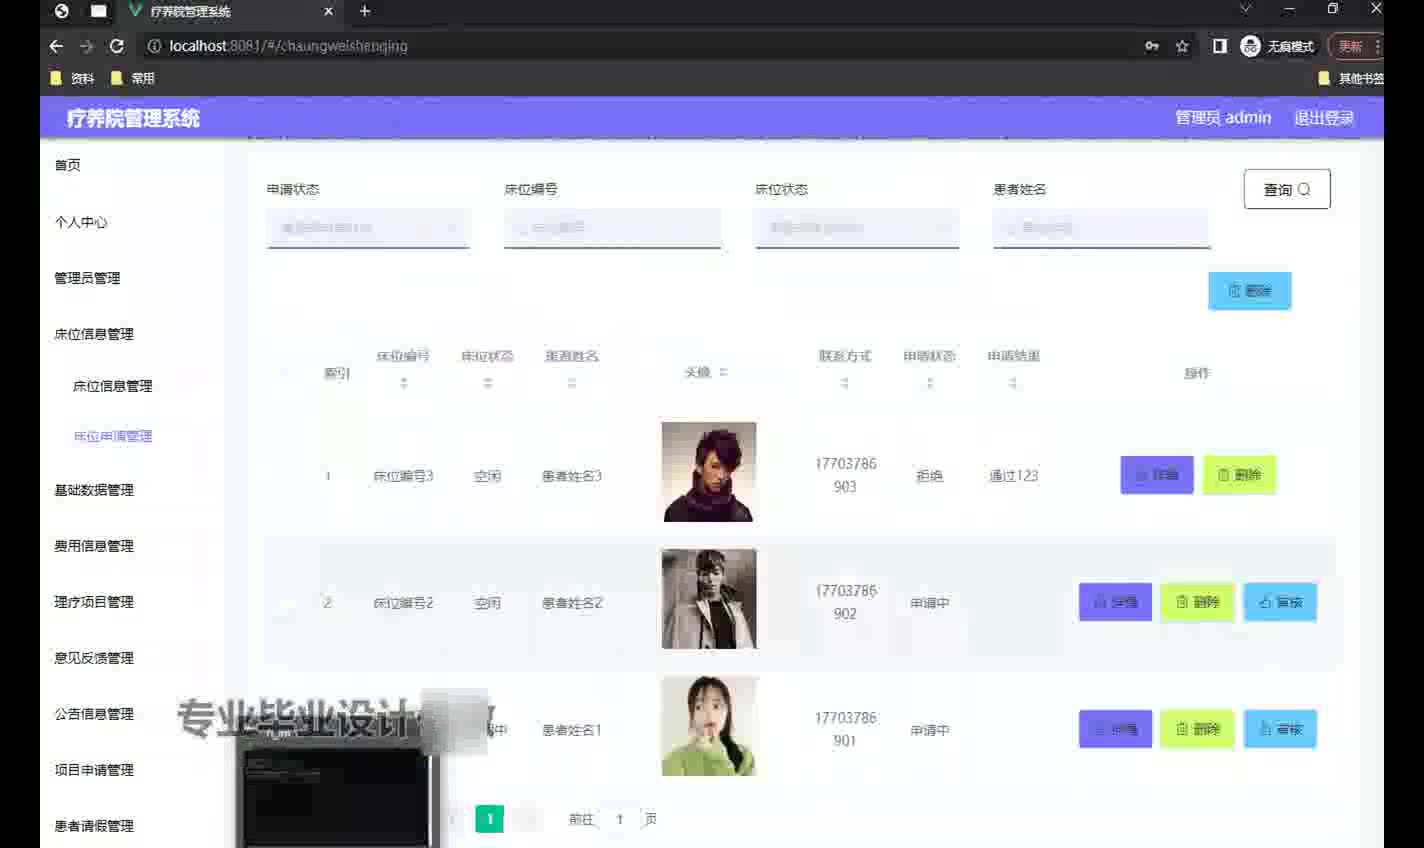Click the 查询 search button
Image resolution: width=1424 pixels, height=848 pixels.
click(x=1286, y=189)
